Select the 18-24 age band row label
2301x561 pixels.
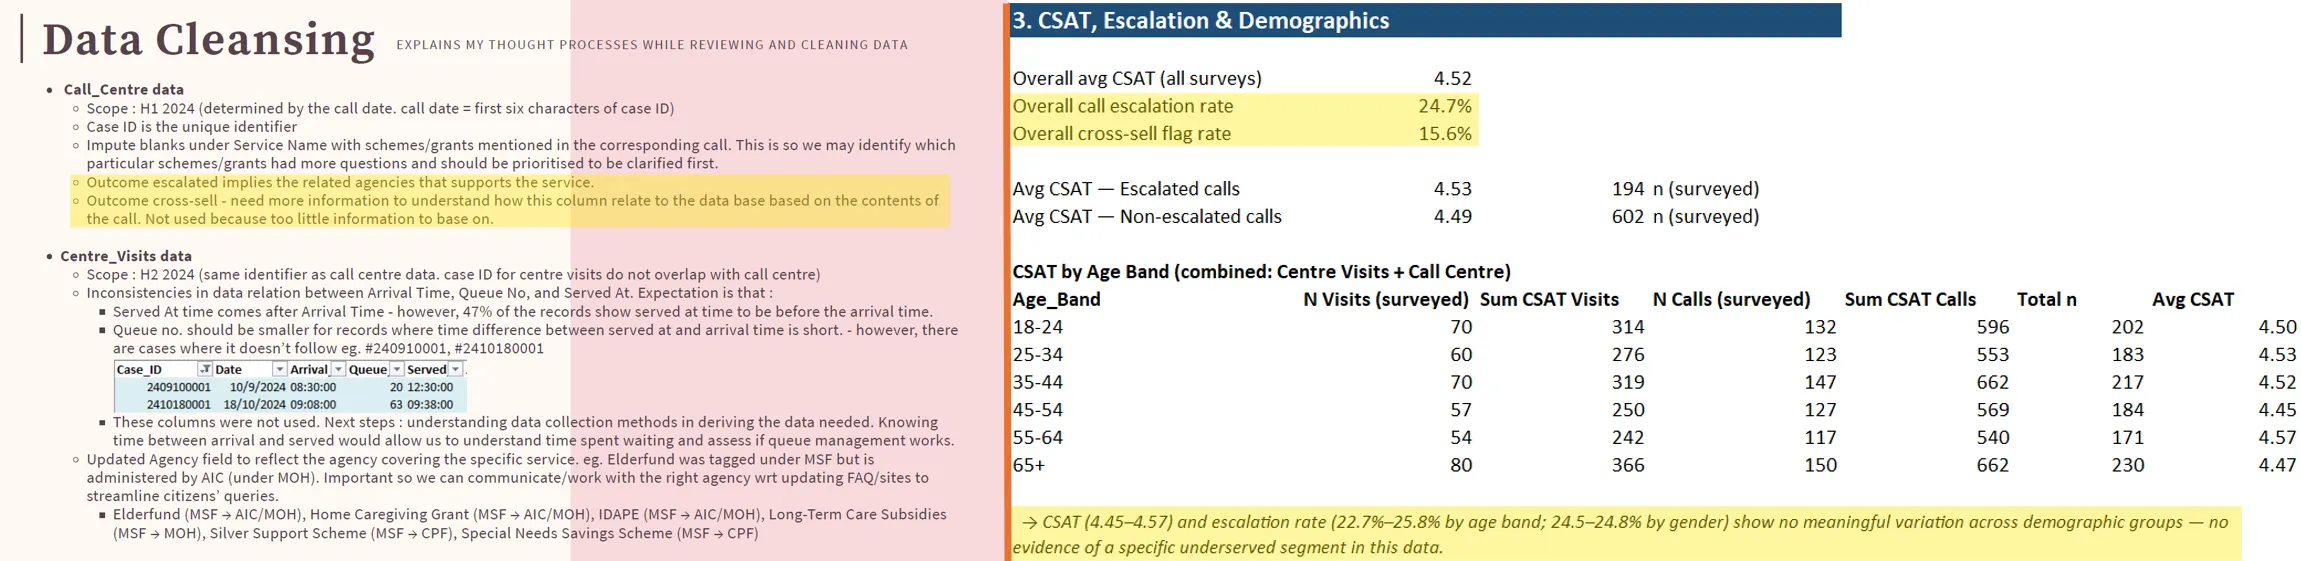[x=1038, y=327]
